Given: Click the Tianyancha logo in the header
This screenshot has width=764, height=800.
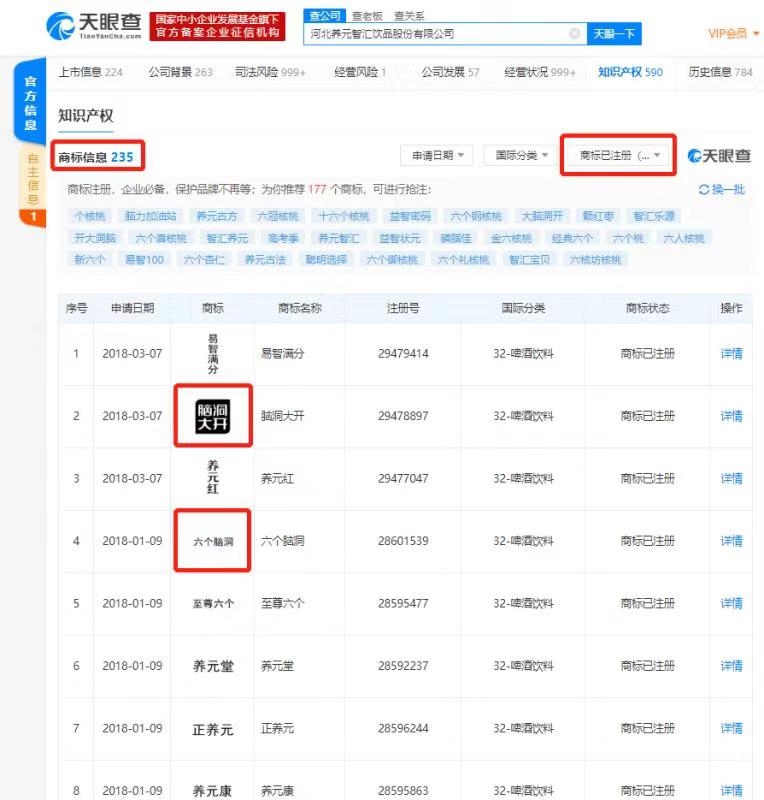Looking at the screenshot, I should (94, 26).
